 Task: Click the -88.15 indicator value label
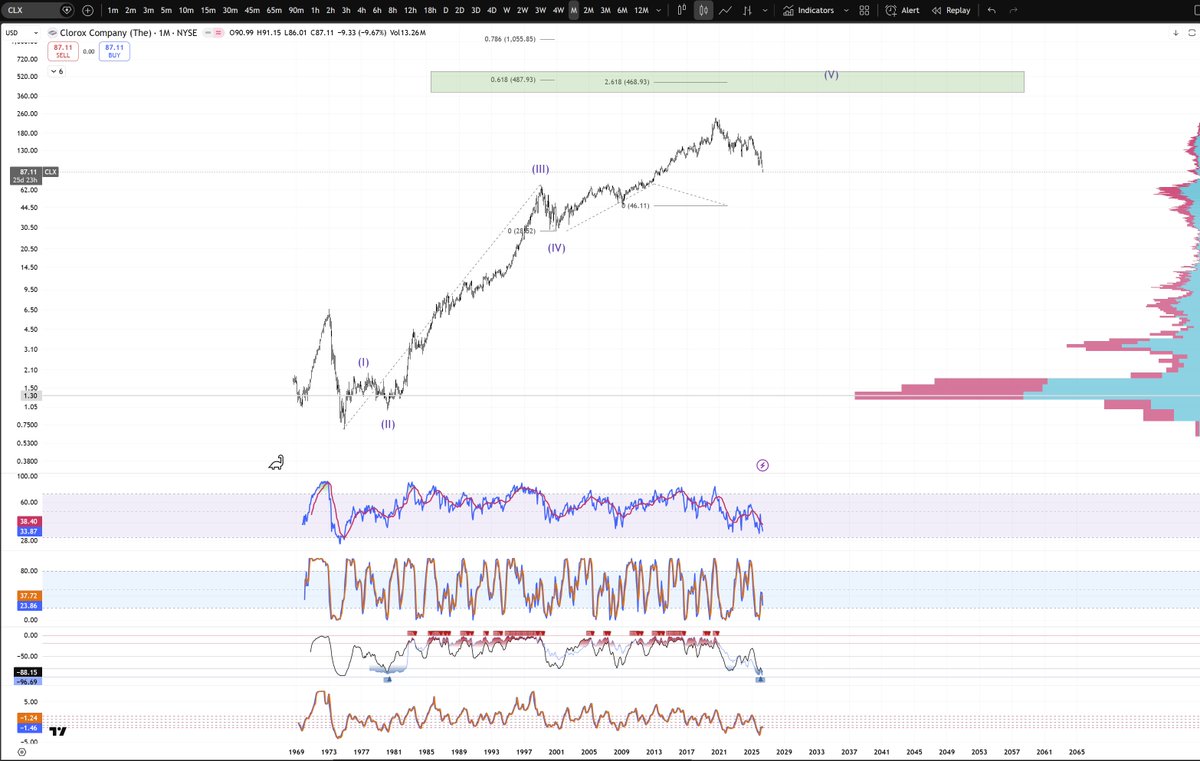(x=28, y=672)
